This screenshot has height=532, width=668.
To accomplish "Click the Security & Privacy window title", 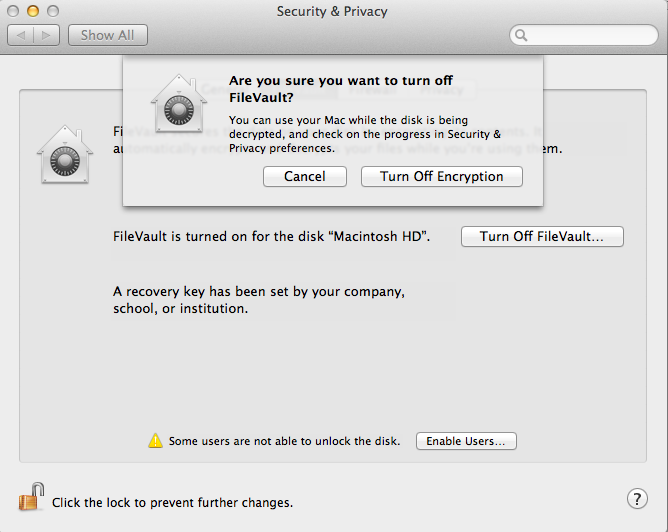I will (332, 12).
